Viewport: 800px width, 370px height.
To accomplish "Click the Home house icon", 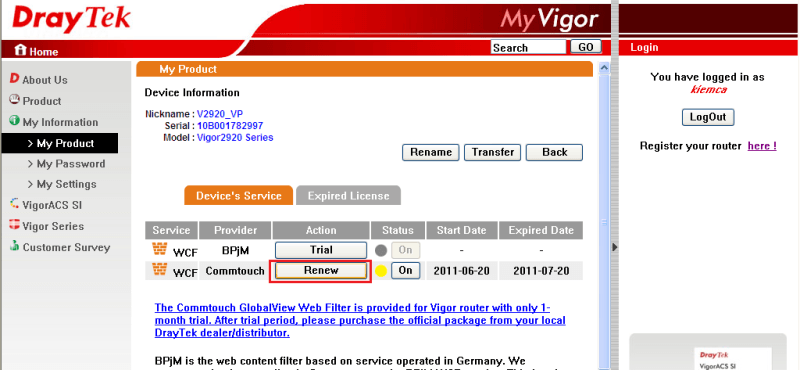I will (x=20, y=50).
